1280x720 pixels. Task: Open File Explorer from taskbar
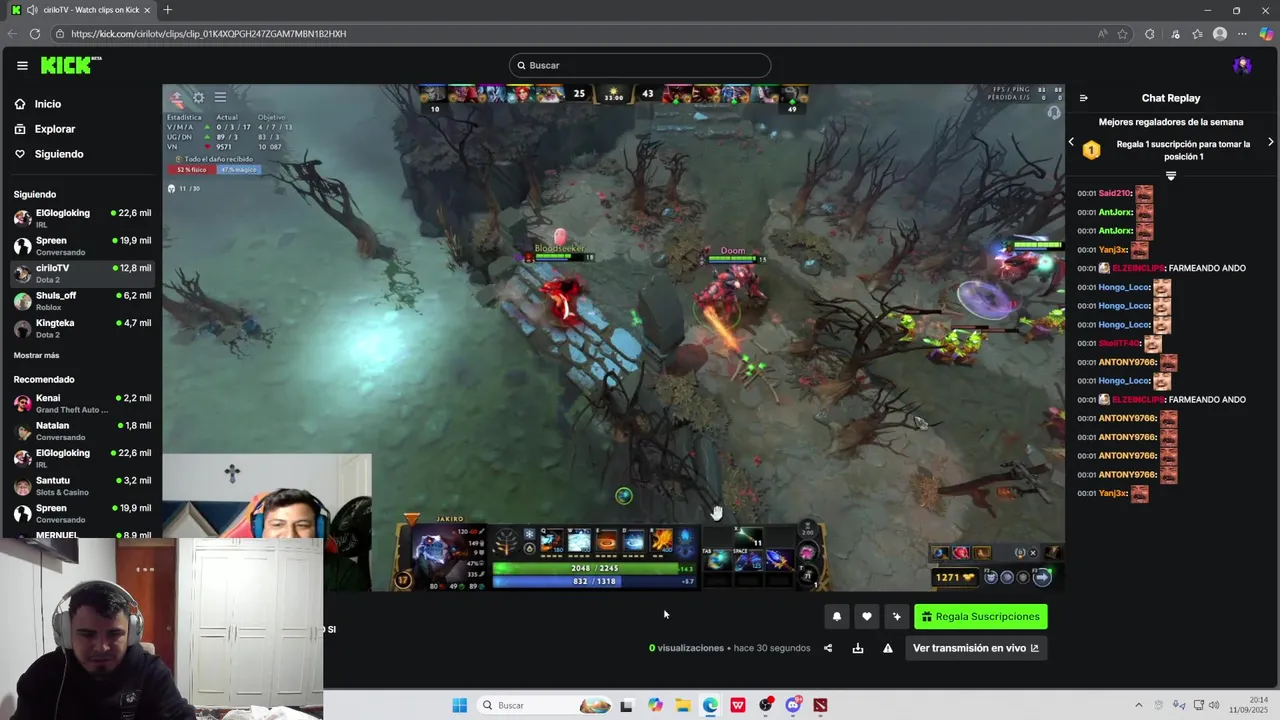coord(683,705)
